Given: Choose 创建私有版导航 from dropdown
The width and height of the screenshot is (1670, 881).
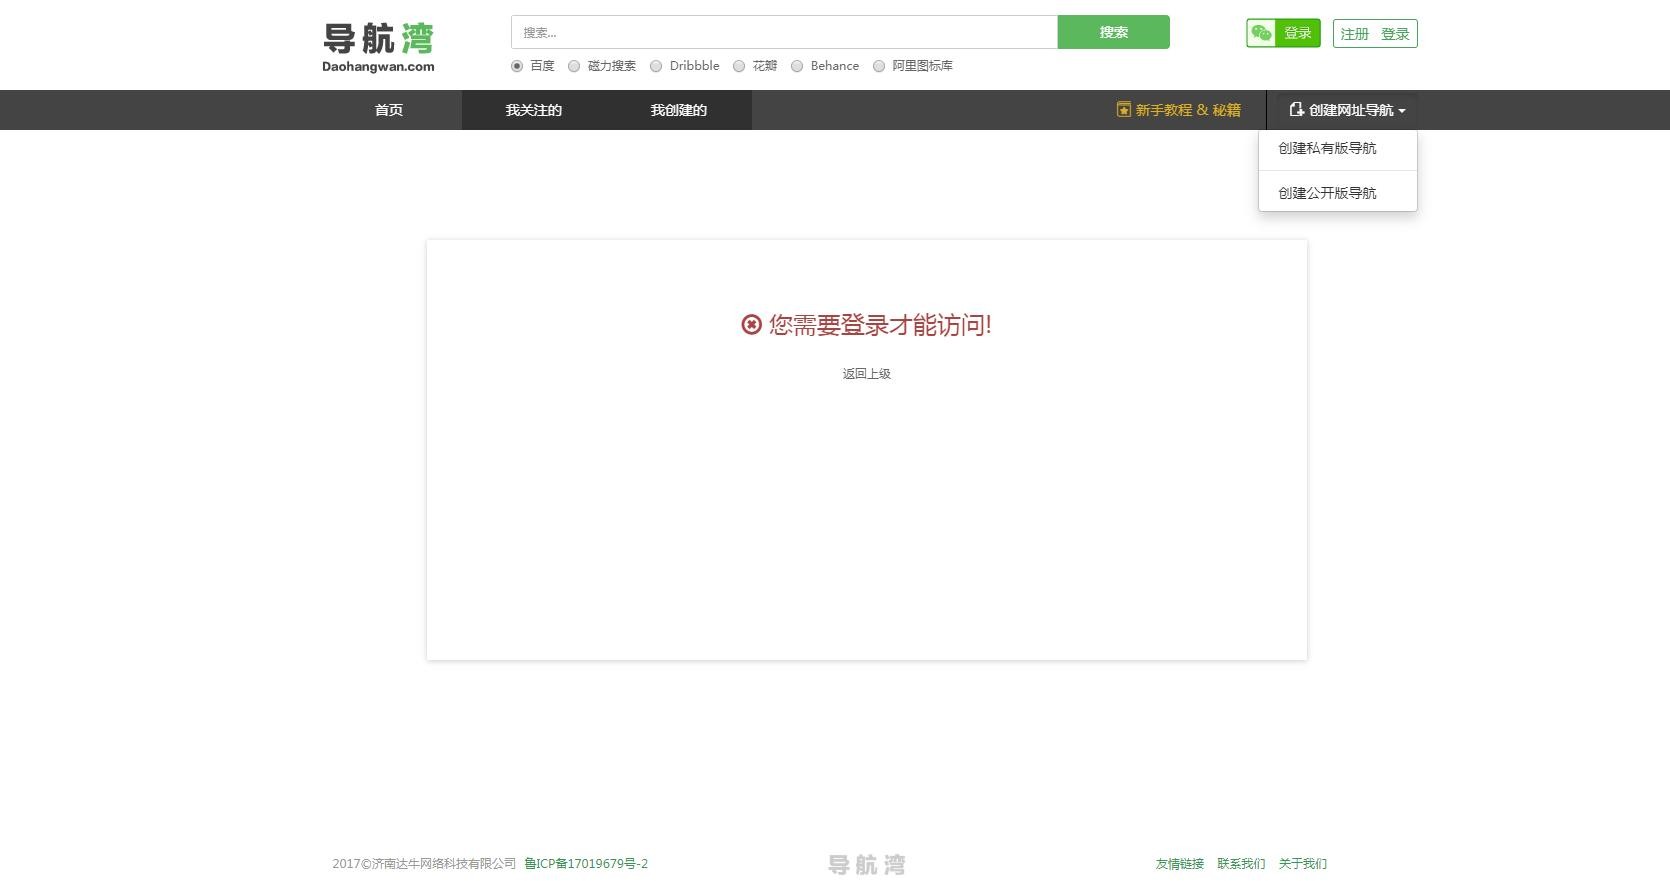Looking at the screenshot, I should (x=1327, y=148).
